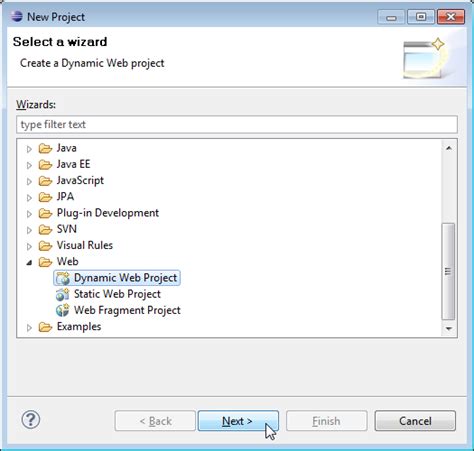Click the disabled Finish button

[326, 421]
